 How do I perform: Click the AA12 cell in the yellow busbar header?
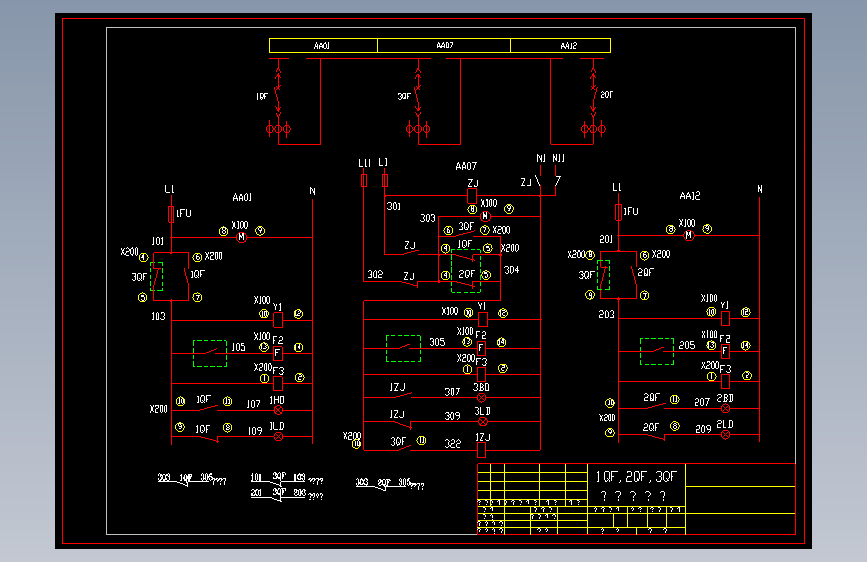point(561,45)
